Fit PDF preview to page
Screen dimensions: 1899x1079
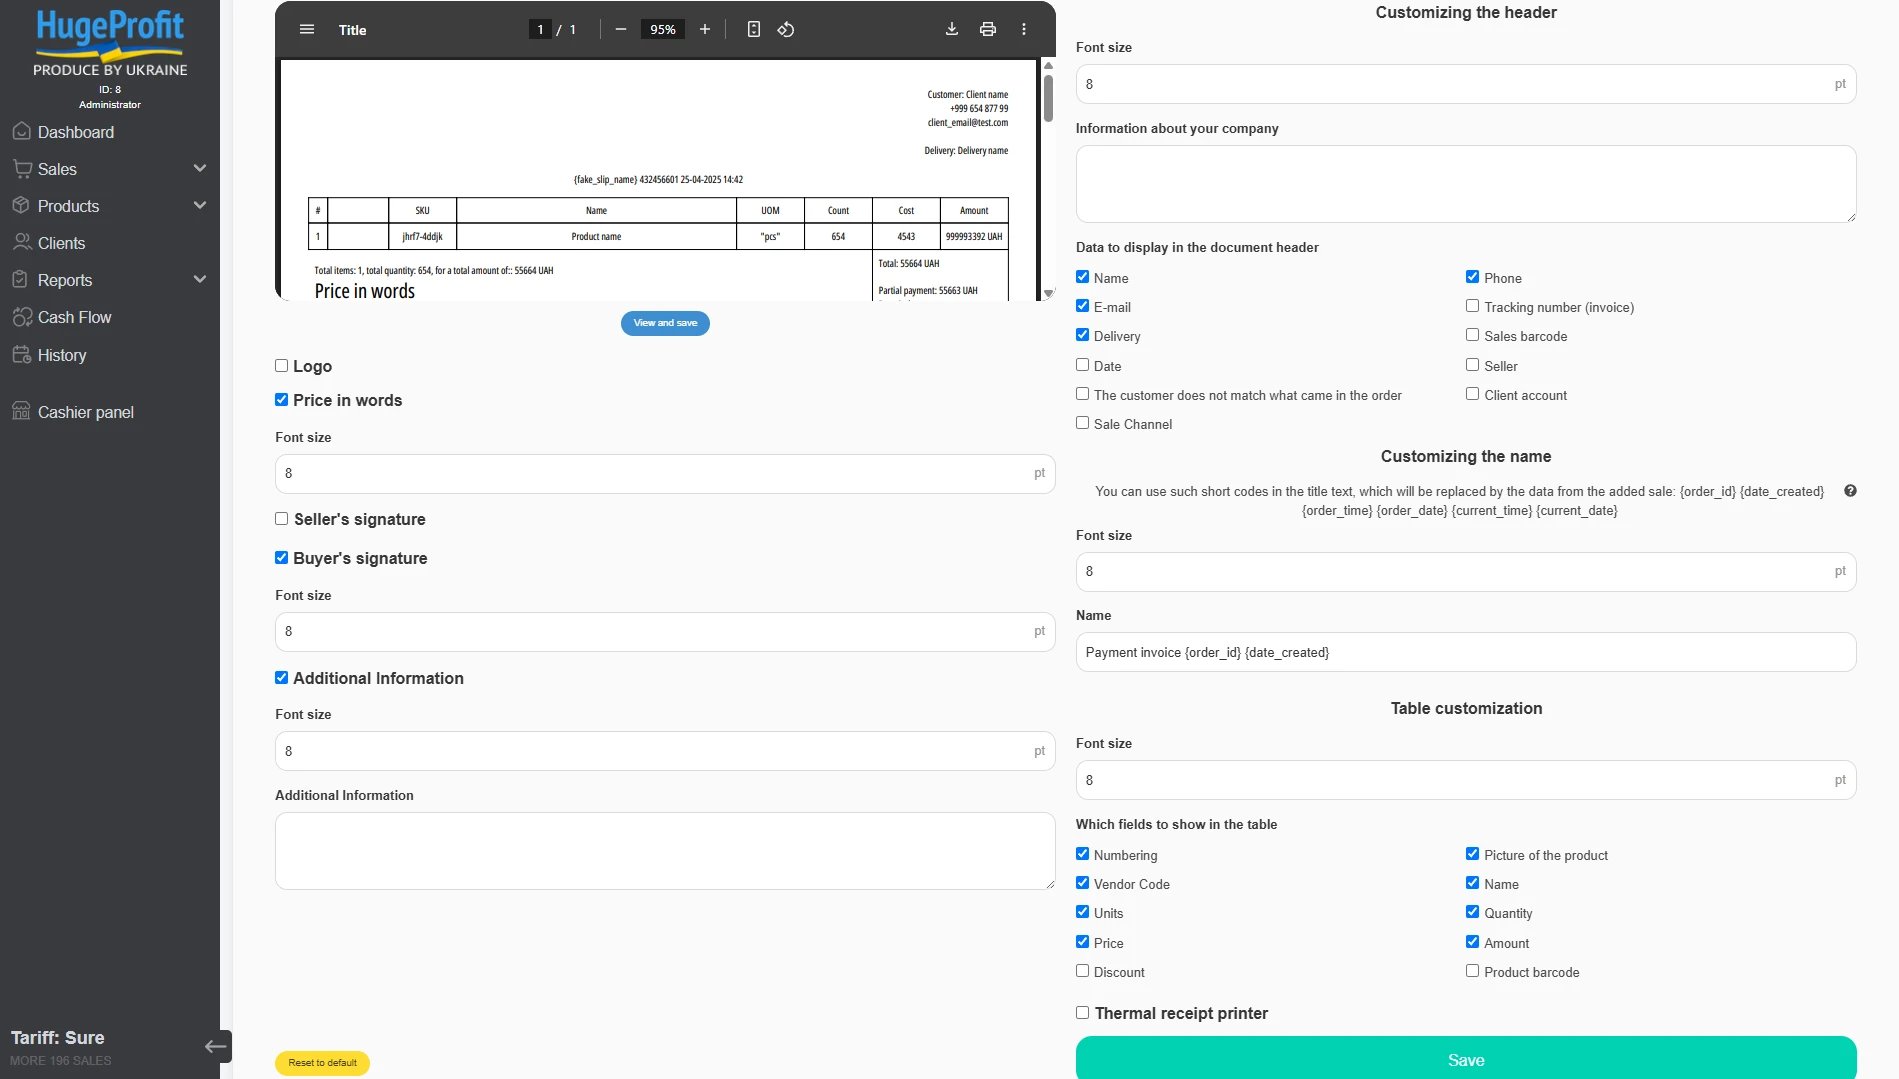click(x=753, y=29)
